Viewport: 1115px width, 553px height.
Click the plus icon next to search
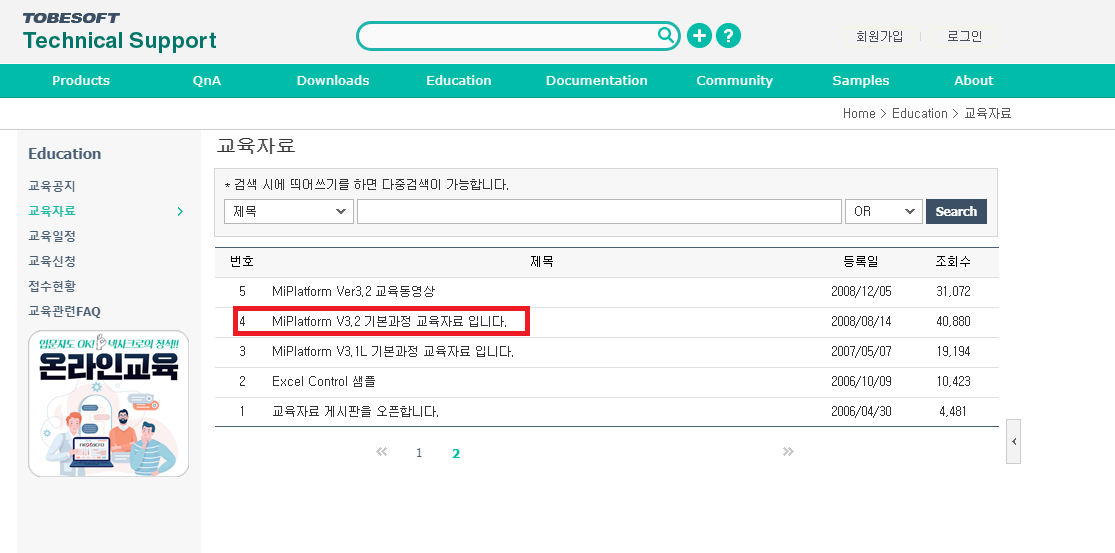click(x=699, y=36)
